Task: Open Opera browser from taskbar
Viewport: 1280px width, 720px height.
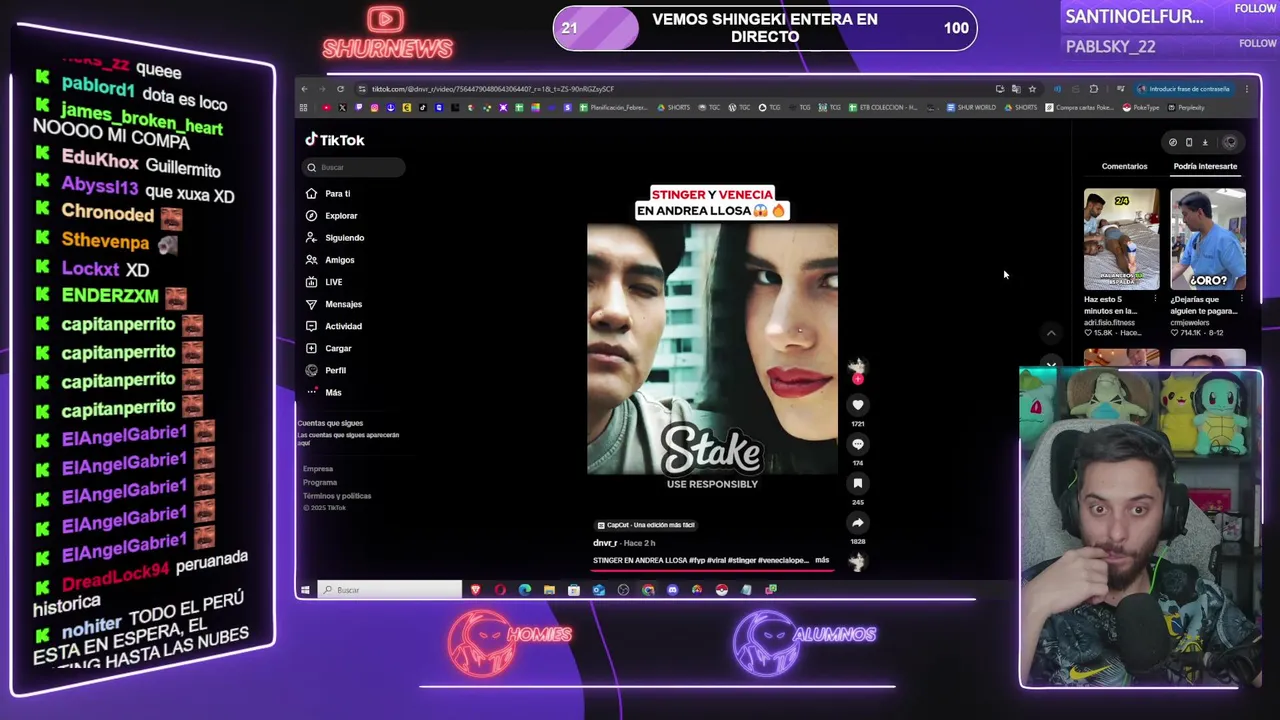Action: click(x=500, y=590)
